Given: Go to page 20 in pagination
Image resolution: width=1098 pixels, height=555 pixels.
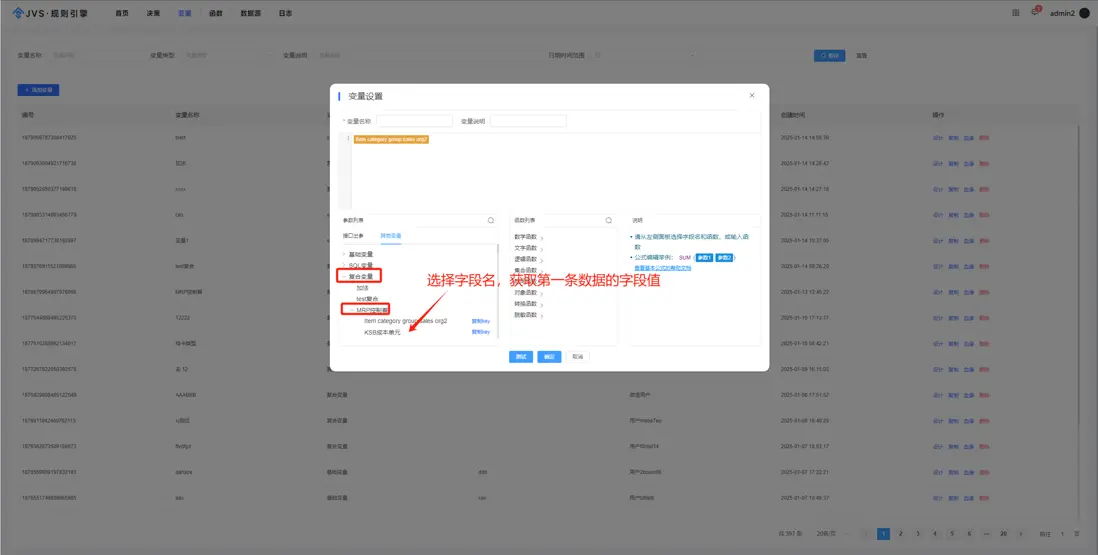Looking at the screenshot, I should 1003,534.
